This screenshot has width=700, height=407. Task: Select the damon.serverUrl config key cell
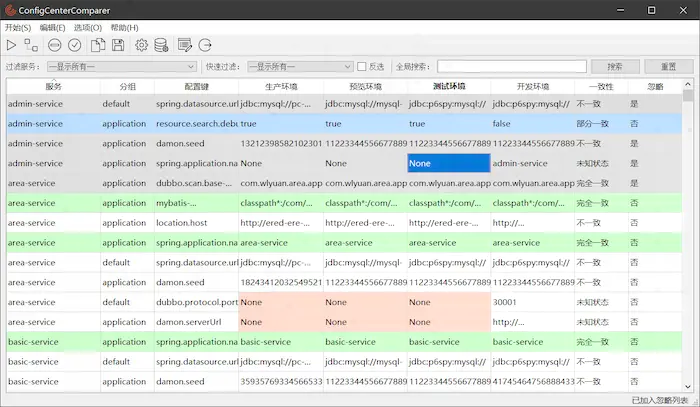point(196,322)
